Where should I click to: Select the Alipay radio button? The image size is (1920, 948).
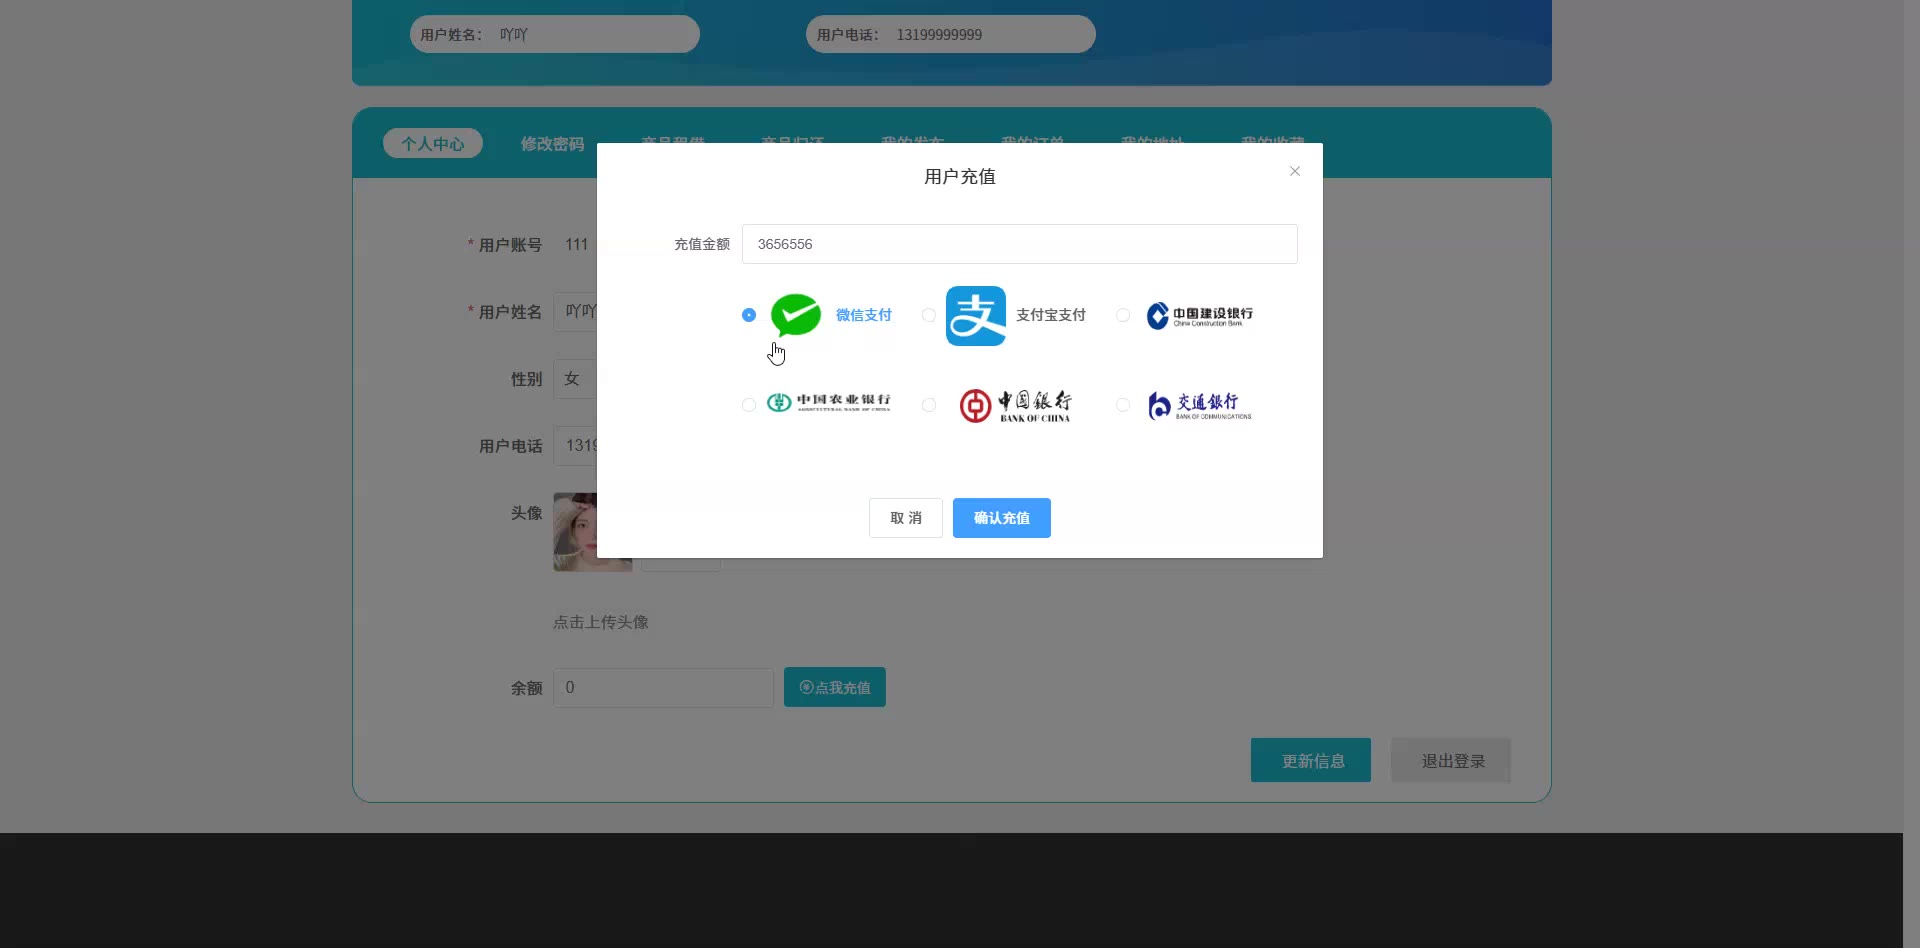click(929, 315)
